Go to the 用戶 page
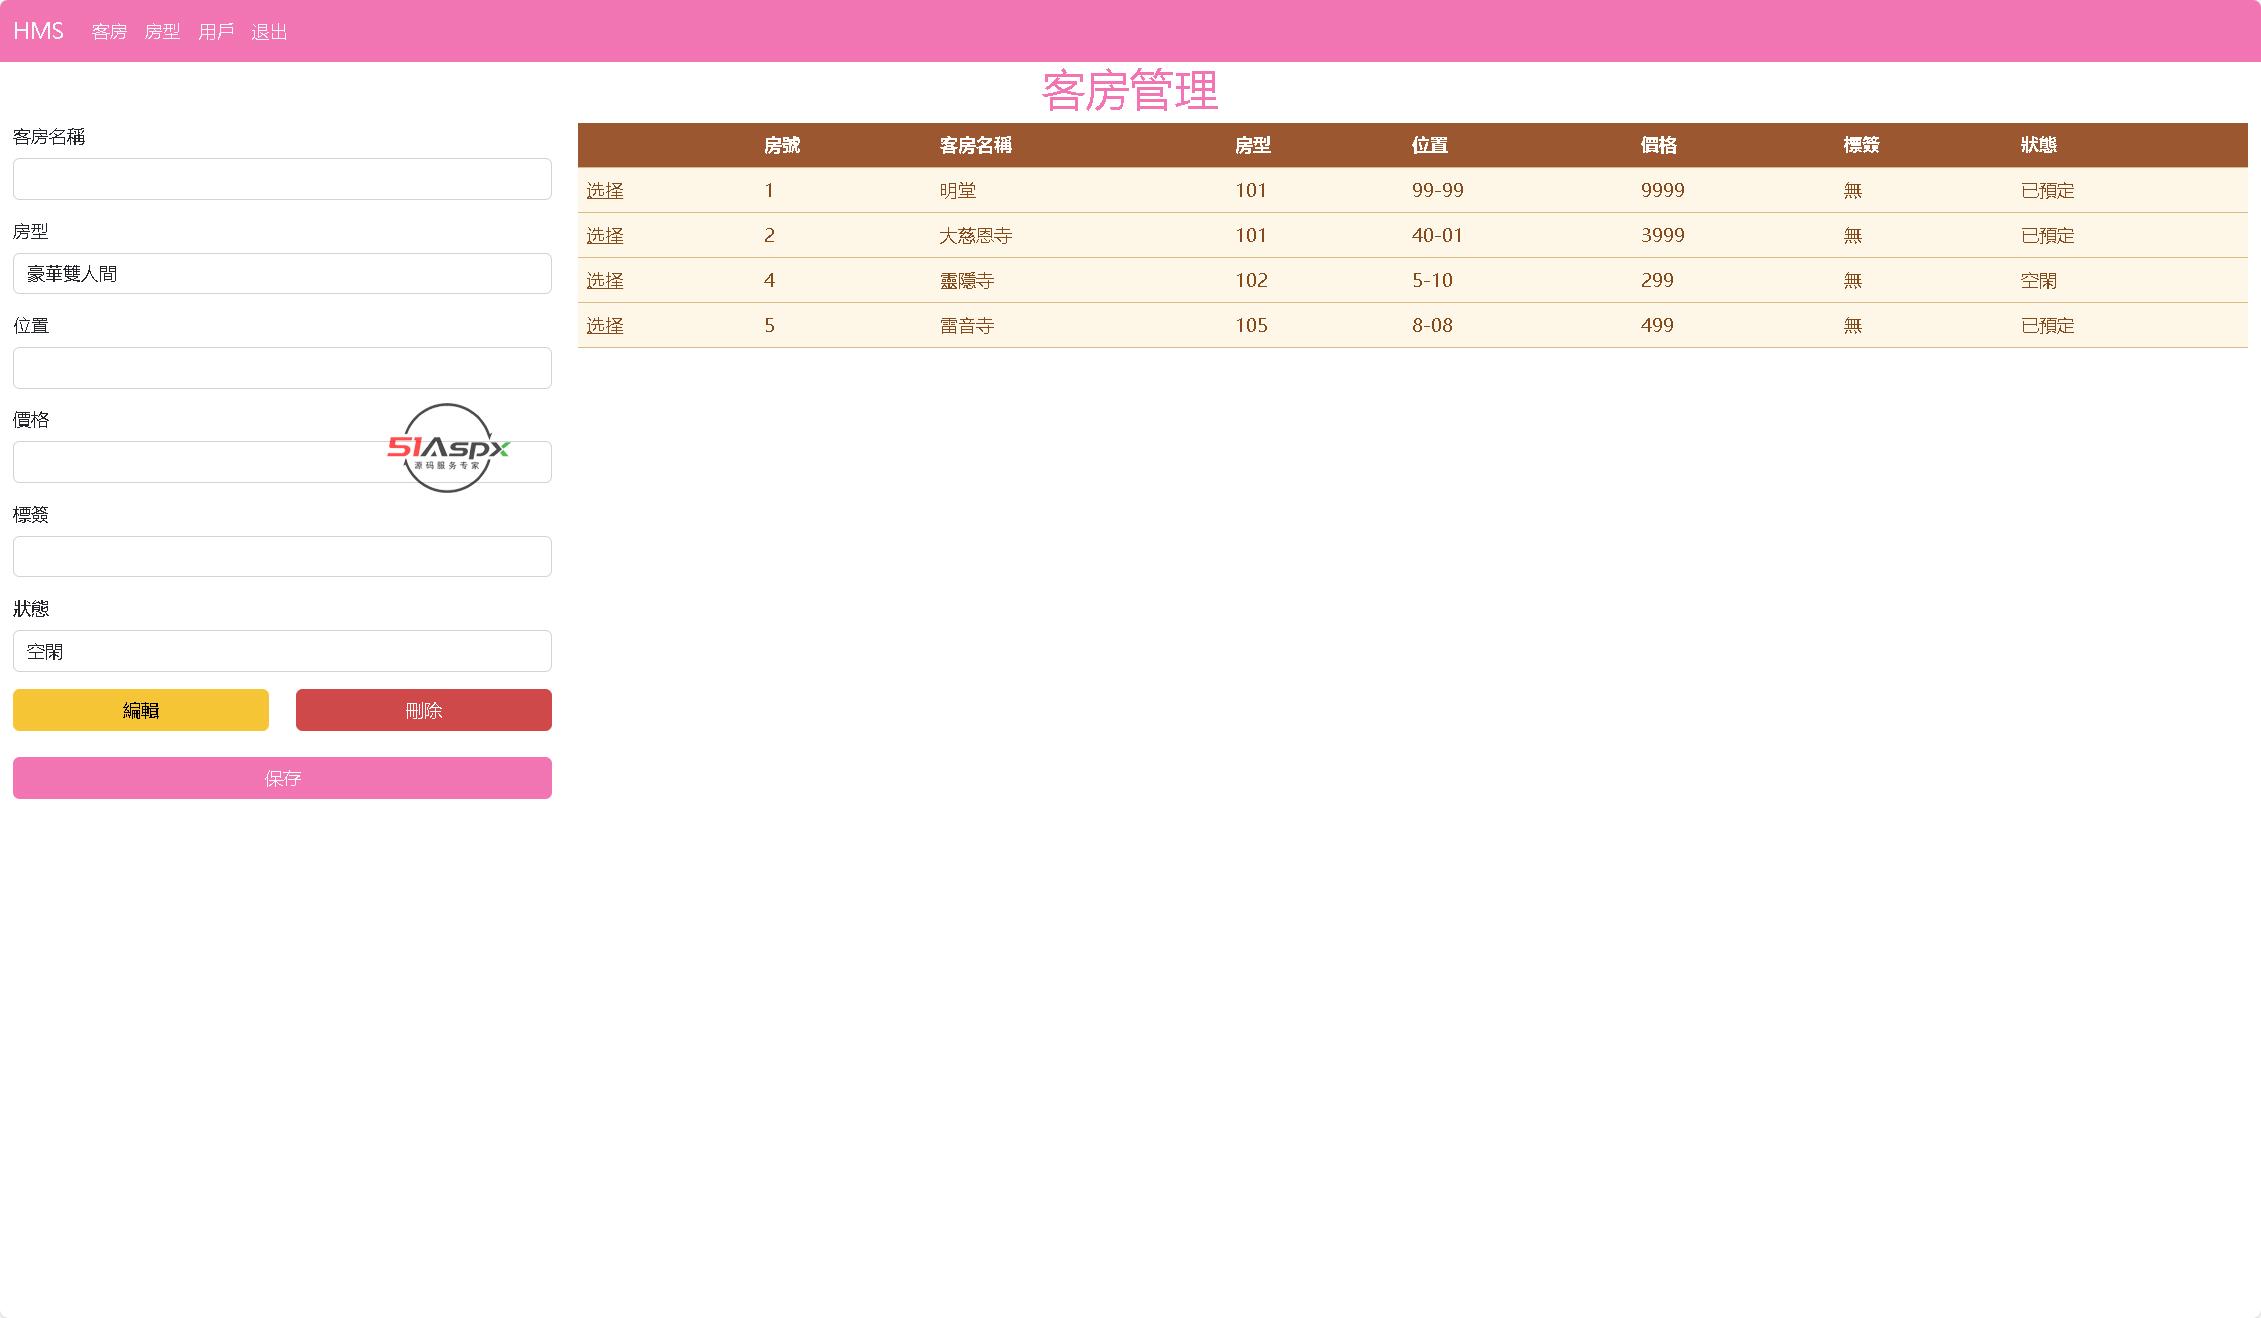The height and width of the screenshot is (1318, 2261). pos(216,32)
